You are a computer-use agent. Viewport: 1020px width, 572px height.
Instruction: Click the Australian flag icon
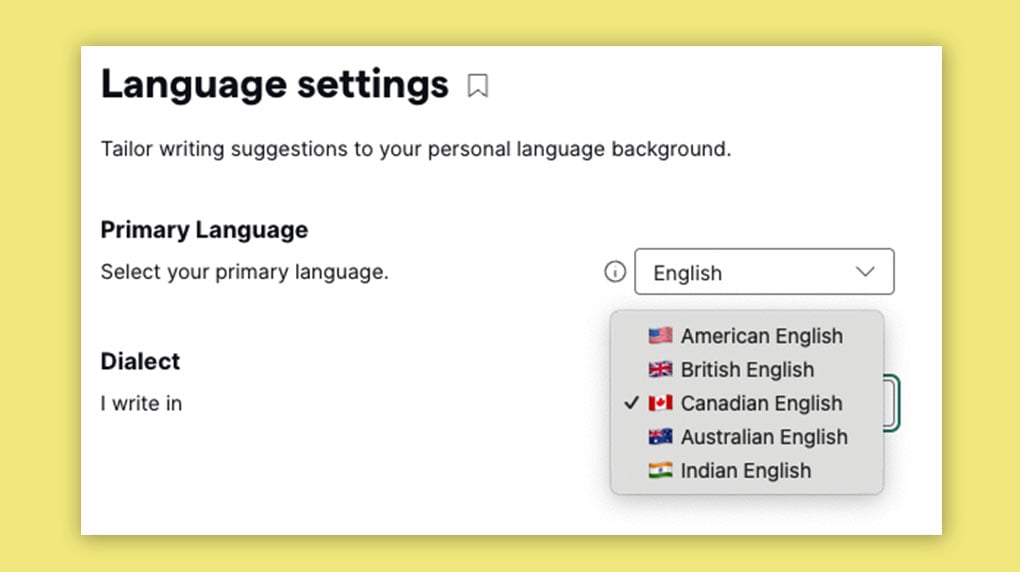(x=660, y=437)
